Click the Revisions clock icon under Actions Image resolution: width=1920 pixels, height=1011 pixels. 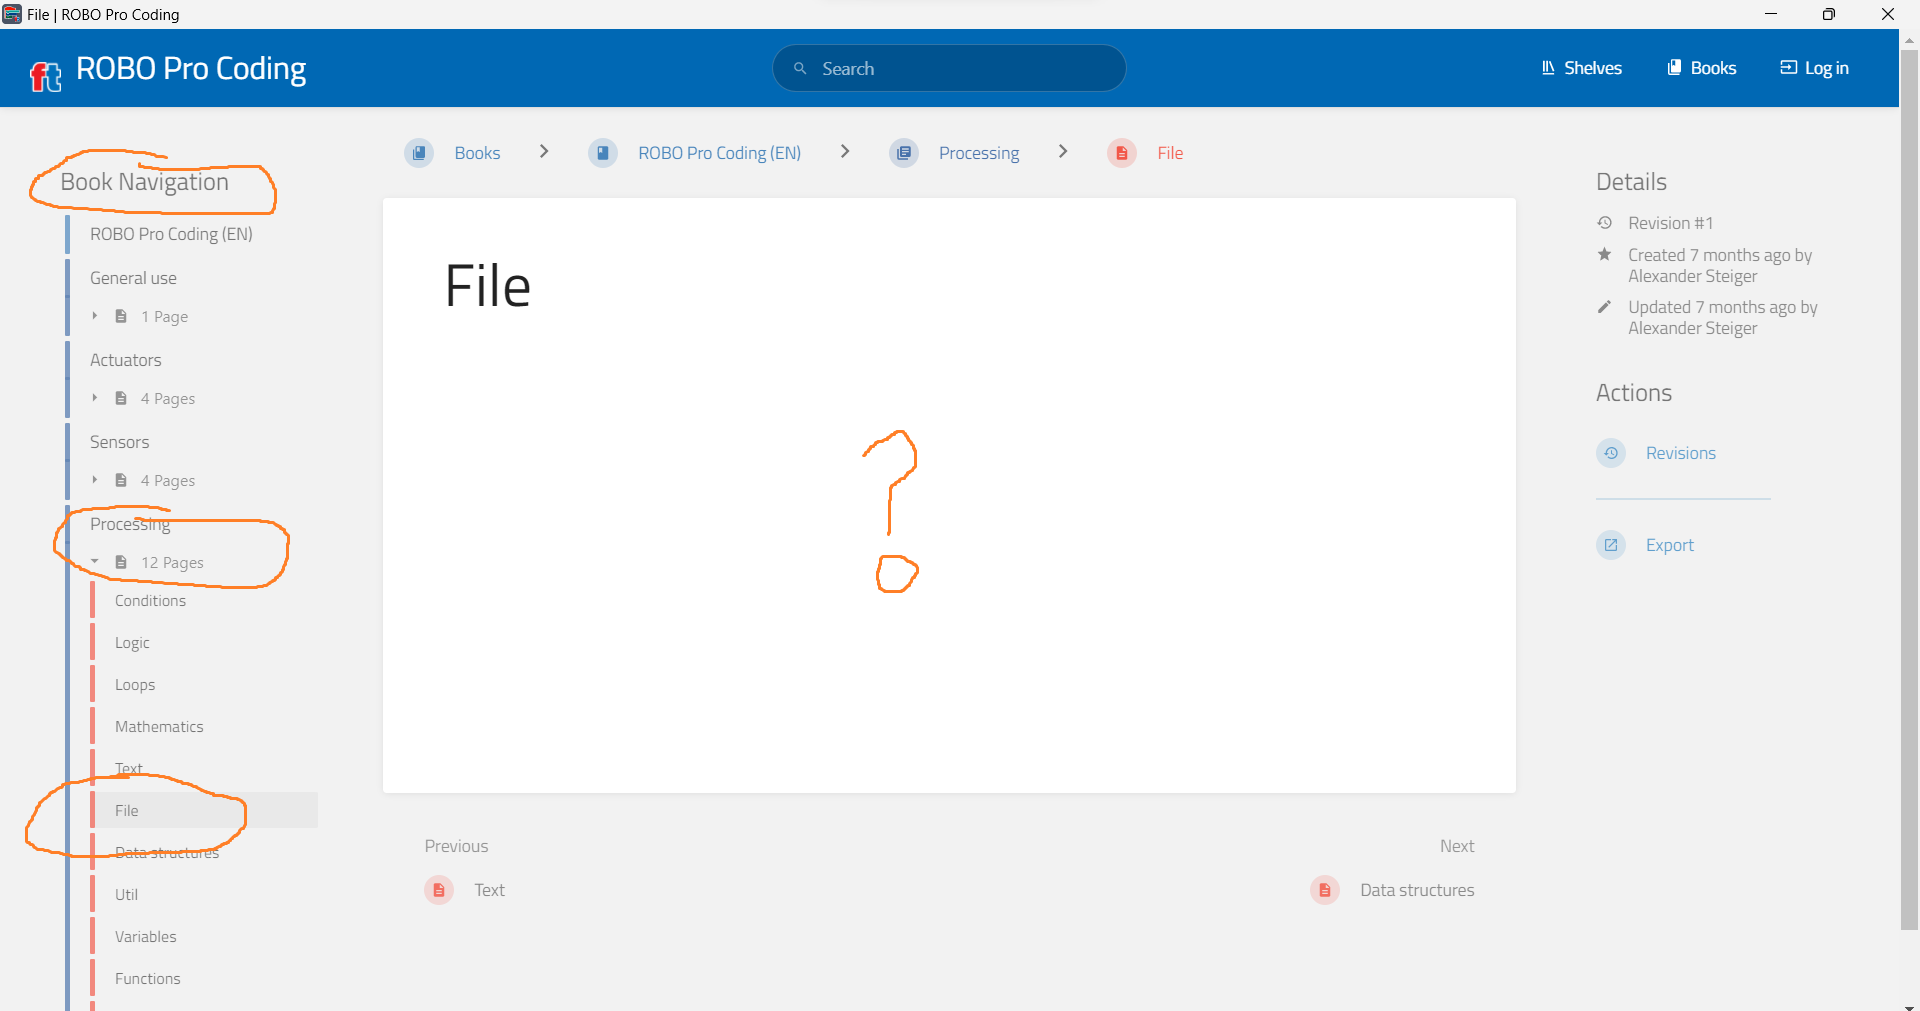click(x=1611, y=453)
